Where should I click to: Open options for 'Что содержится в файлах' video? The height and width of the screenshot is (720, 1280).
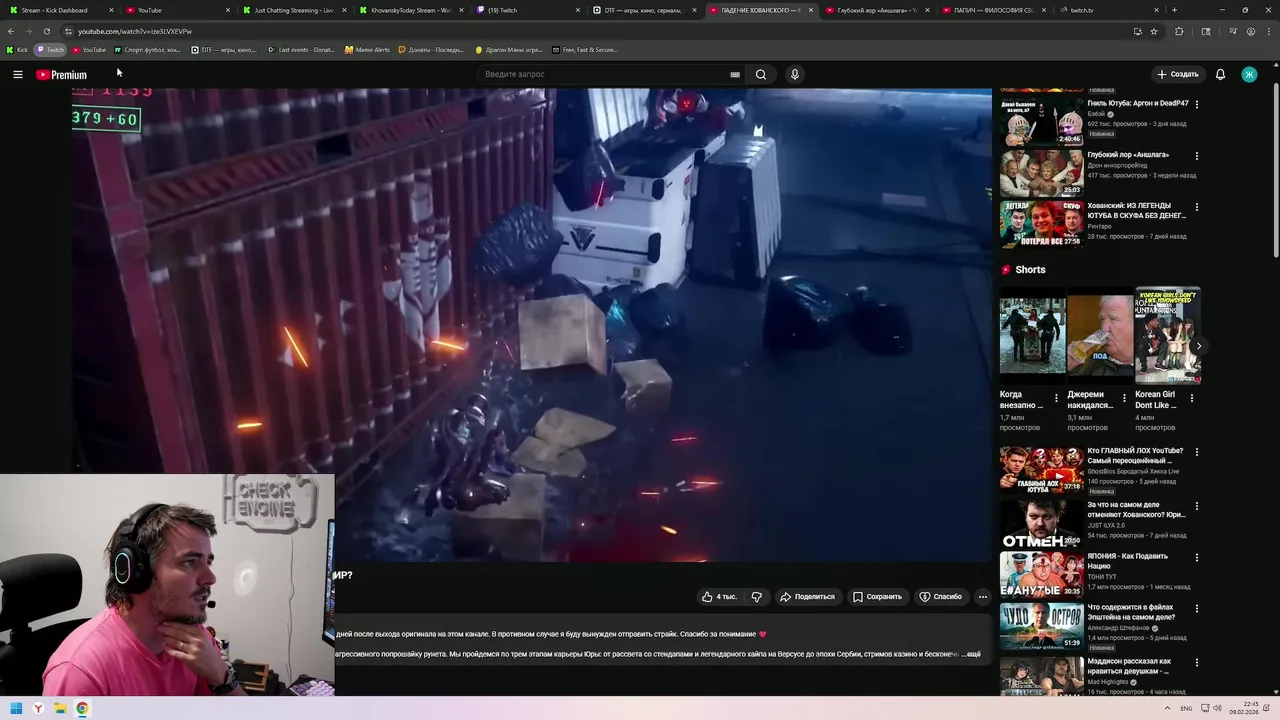pyautogui.click(x=1197, y=608)
